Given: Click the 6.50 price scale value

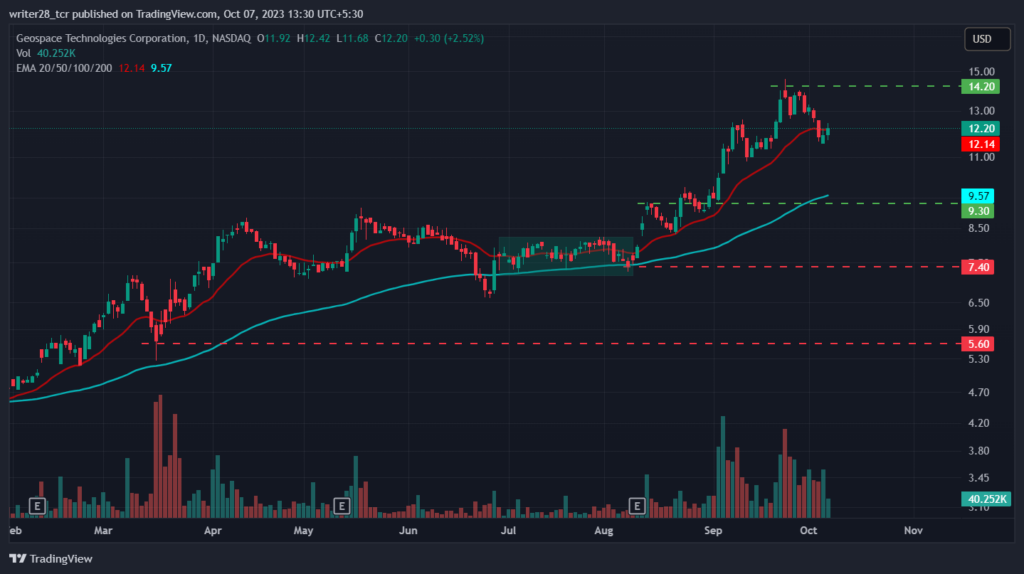Looking at the screenshot, I should click(x=978, y=303).
